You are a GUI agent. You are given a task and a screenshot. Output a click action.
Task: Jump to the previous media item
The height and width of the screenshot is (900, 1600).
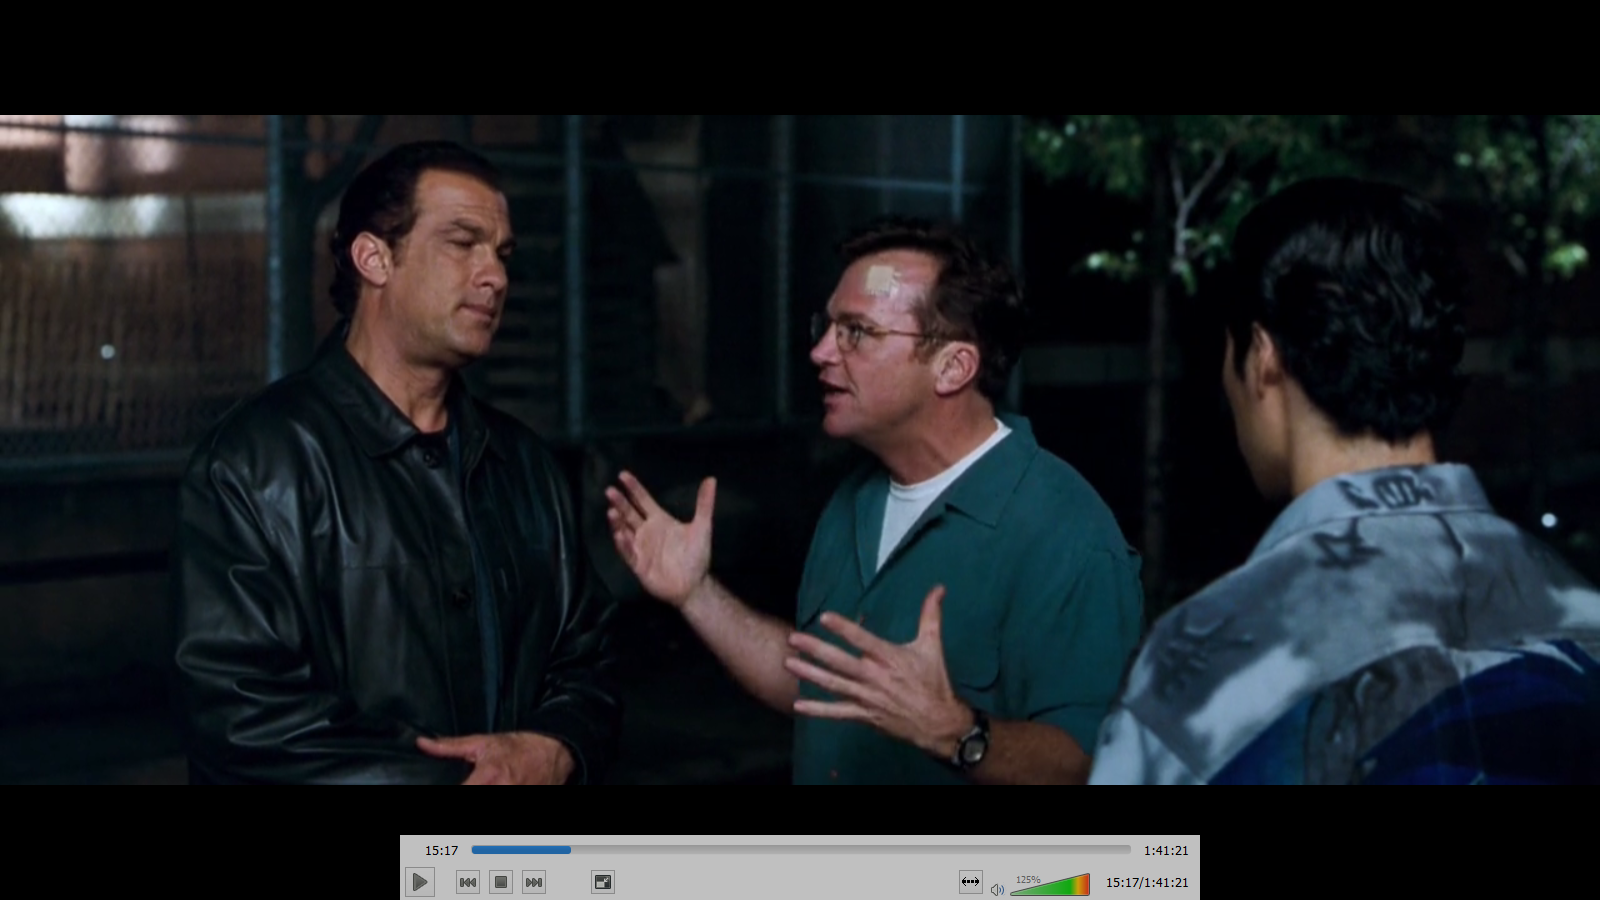[467, 882]
